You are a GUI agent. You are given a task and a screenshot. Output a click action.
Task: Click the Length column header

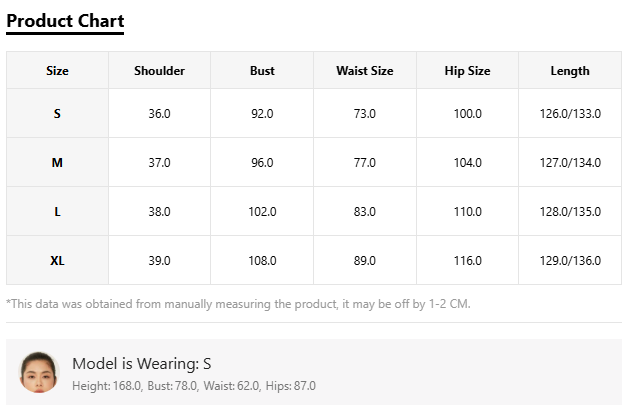tap(570, 71)
